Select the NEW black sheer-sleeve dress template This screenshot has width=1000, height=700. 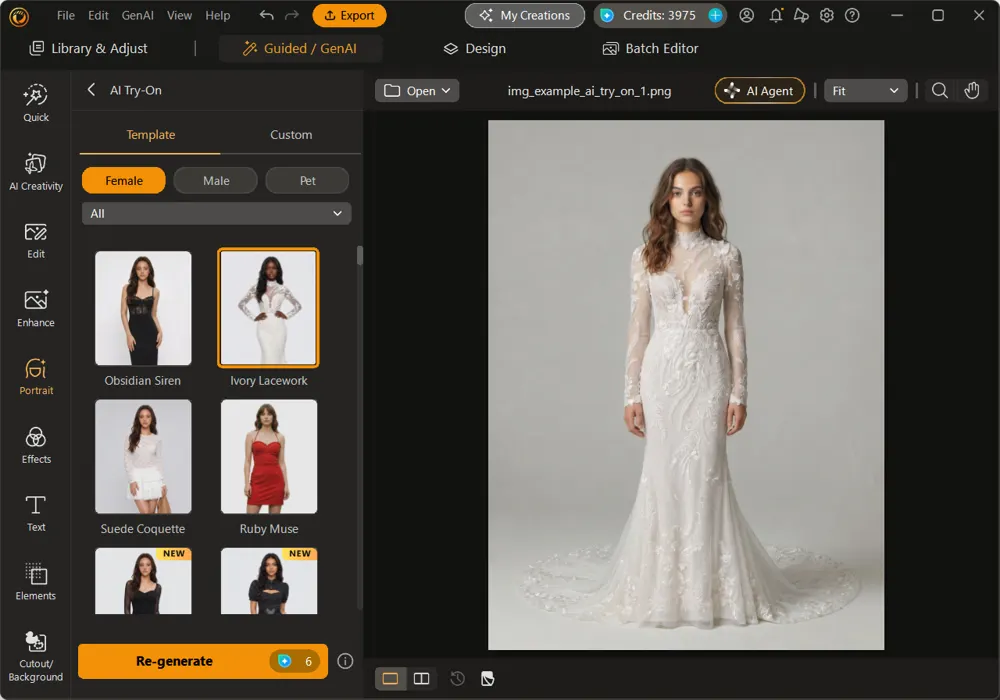143,581
